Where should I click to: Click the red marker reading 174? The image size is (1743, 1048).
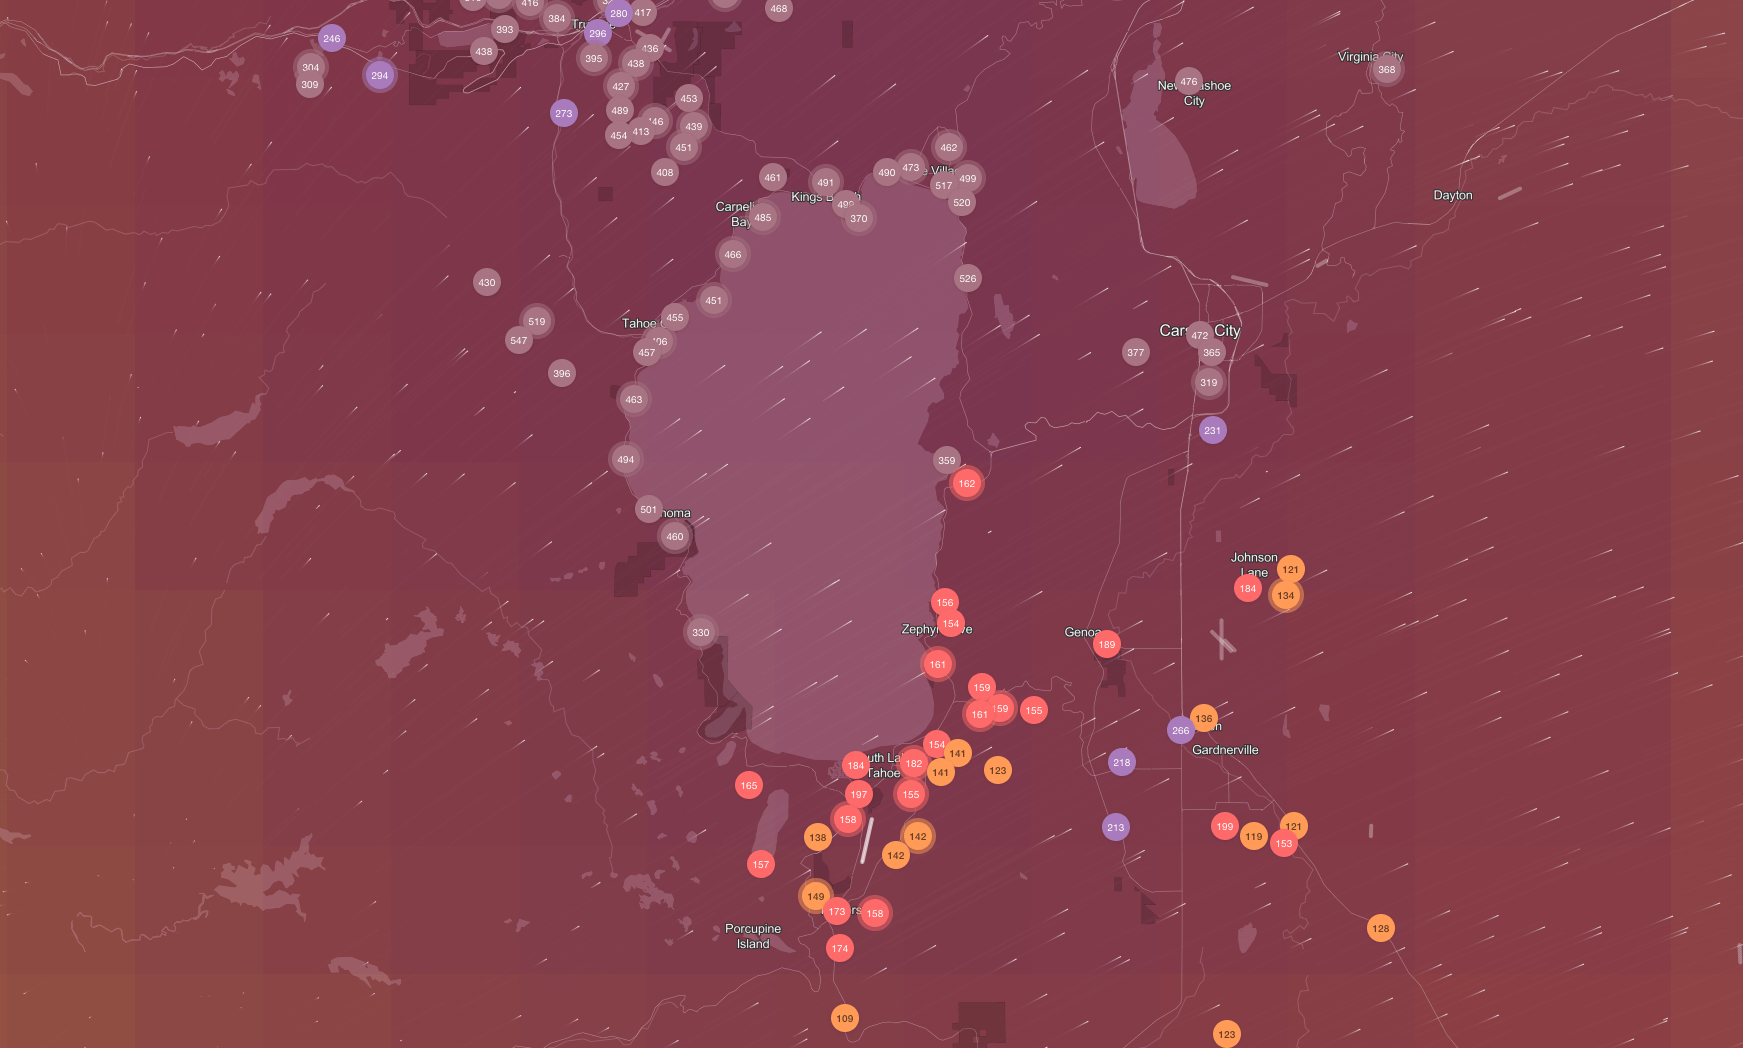click(x=840, y=949)
